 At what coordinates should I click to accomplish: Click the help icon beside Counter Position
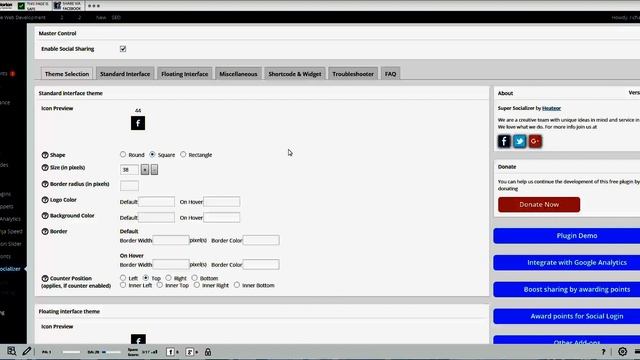[x=45, y=278]
